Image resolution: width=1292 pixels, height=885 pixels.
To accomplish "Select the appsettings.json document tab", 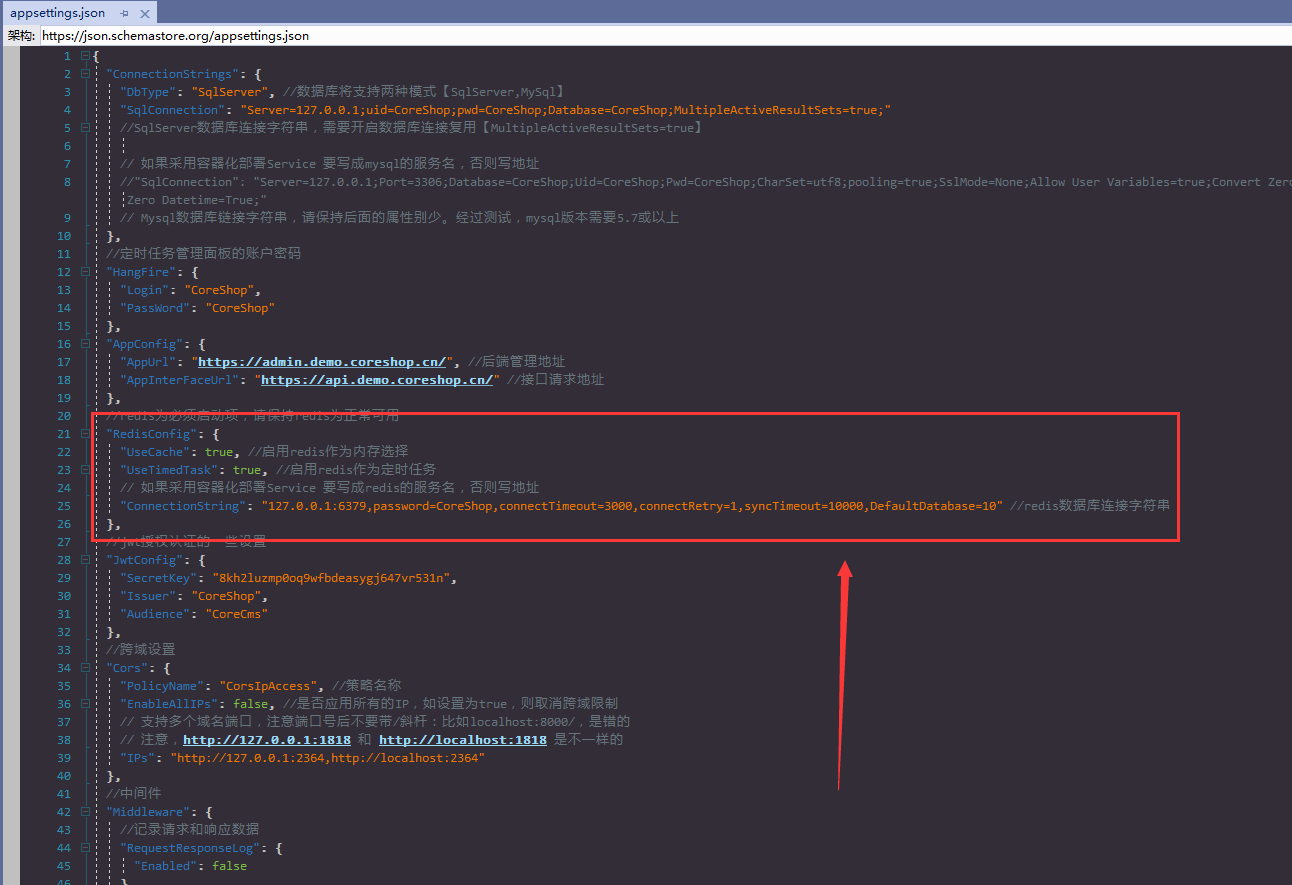I will coord(57,13).
